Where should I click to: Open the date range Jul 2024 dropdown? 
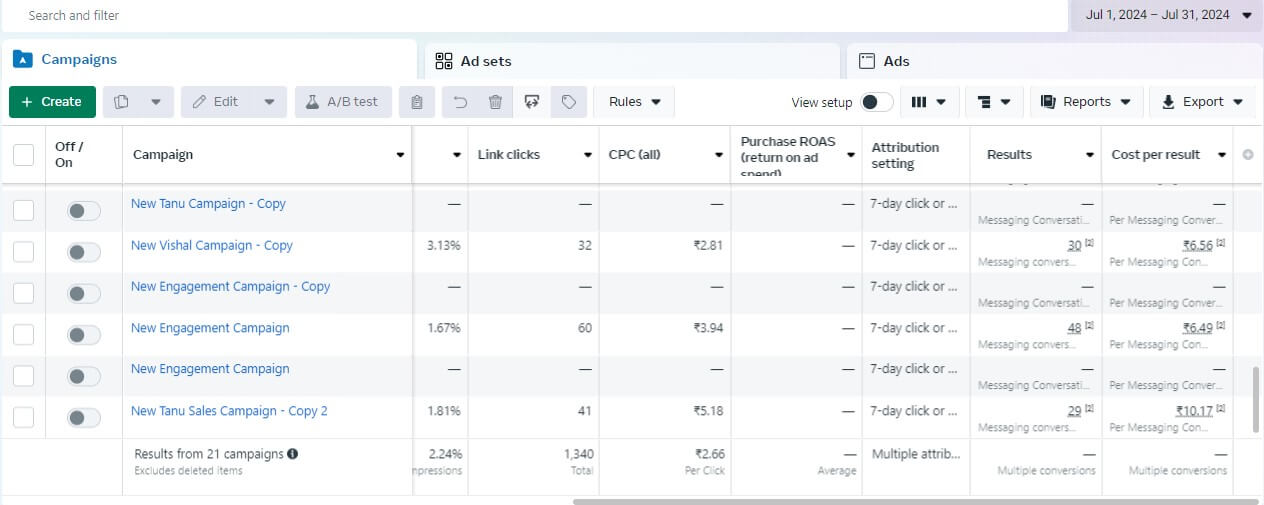tap(1166, 15)
